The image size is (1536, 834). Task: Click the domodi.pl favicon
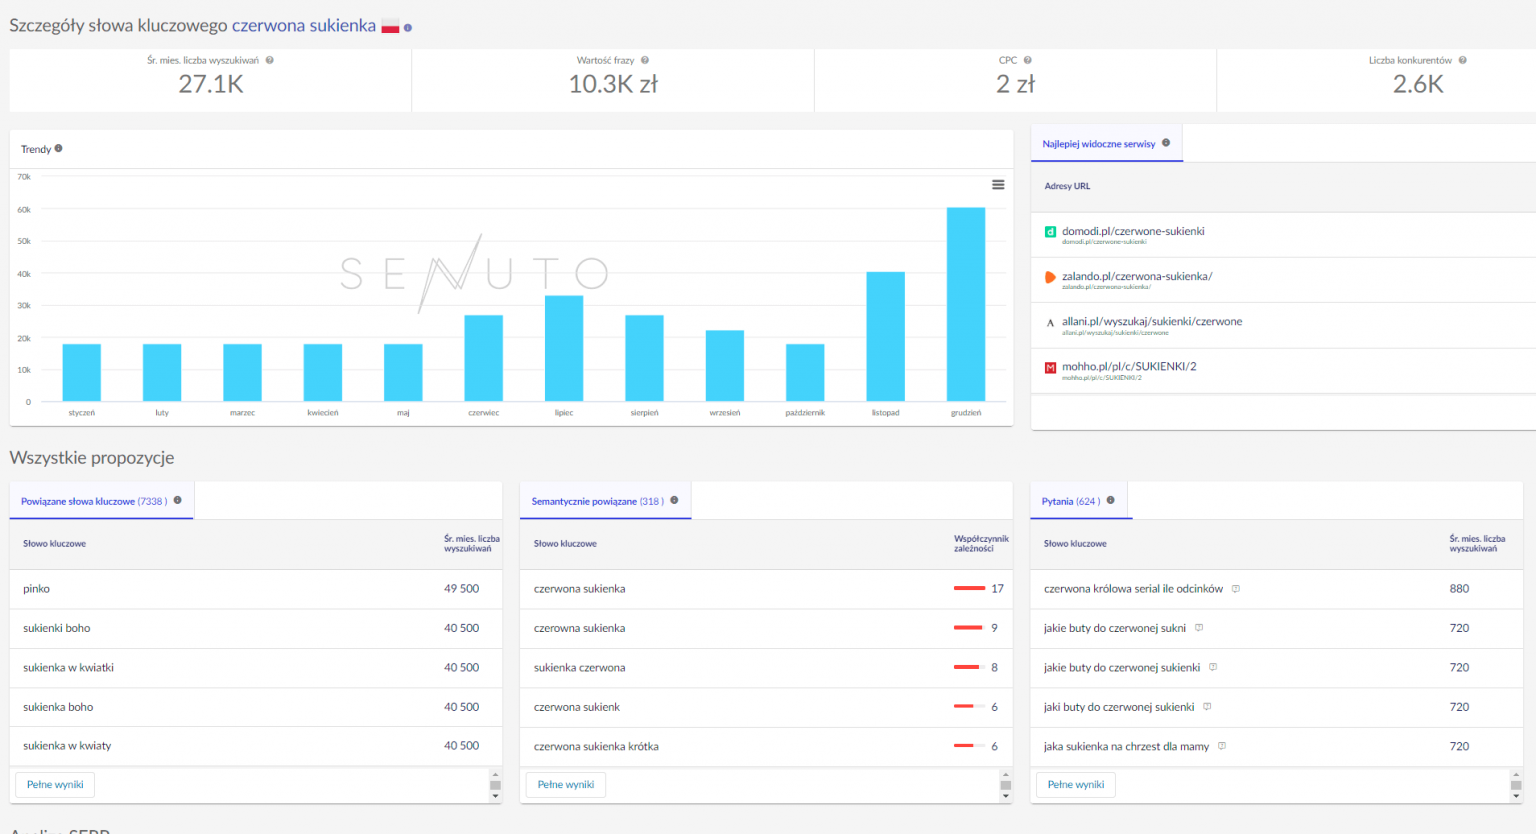(1050, 232)
